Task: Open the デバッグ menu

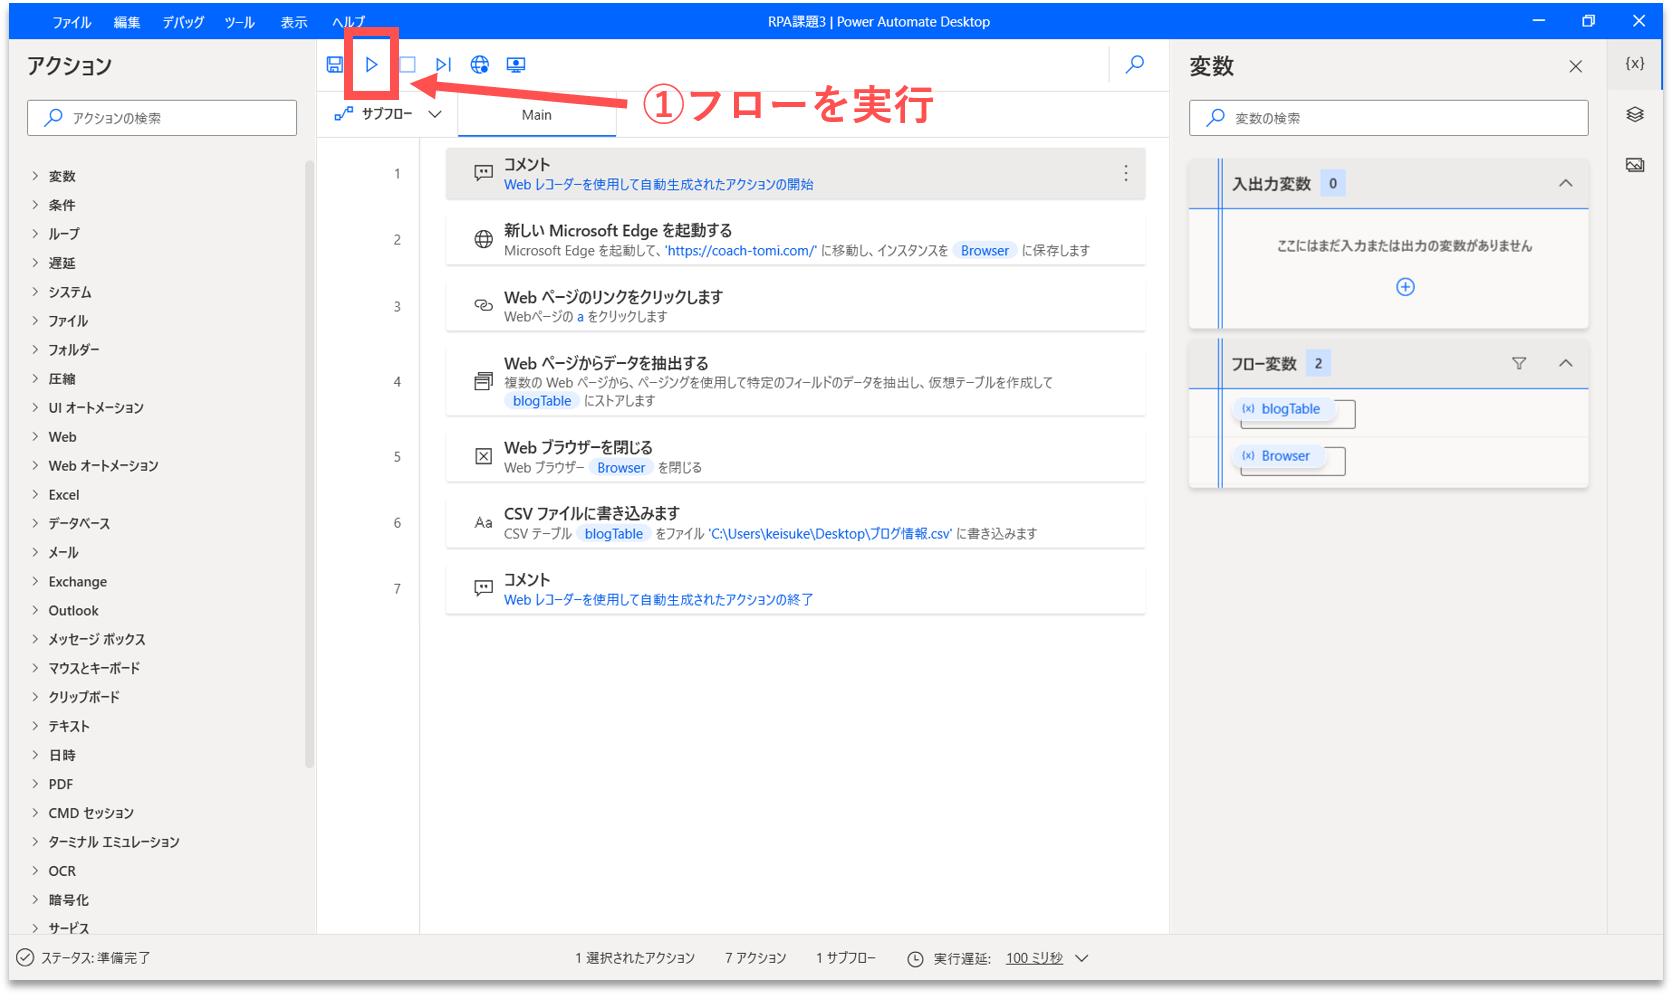Action: click(x=183, y=22)
